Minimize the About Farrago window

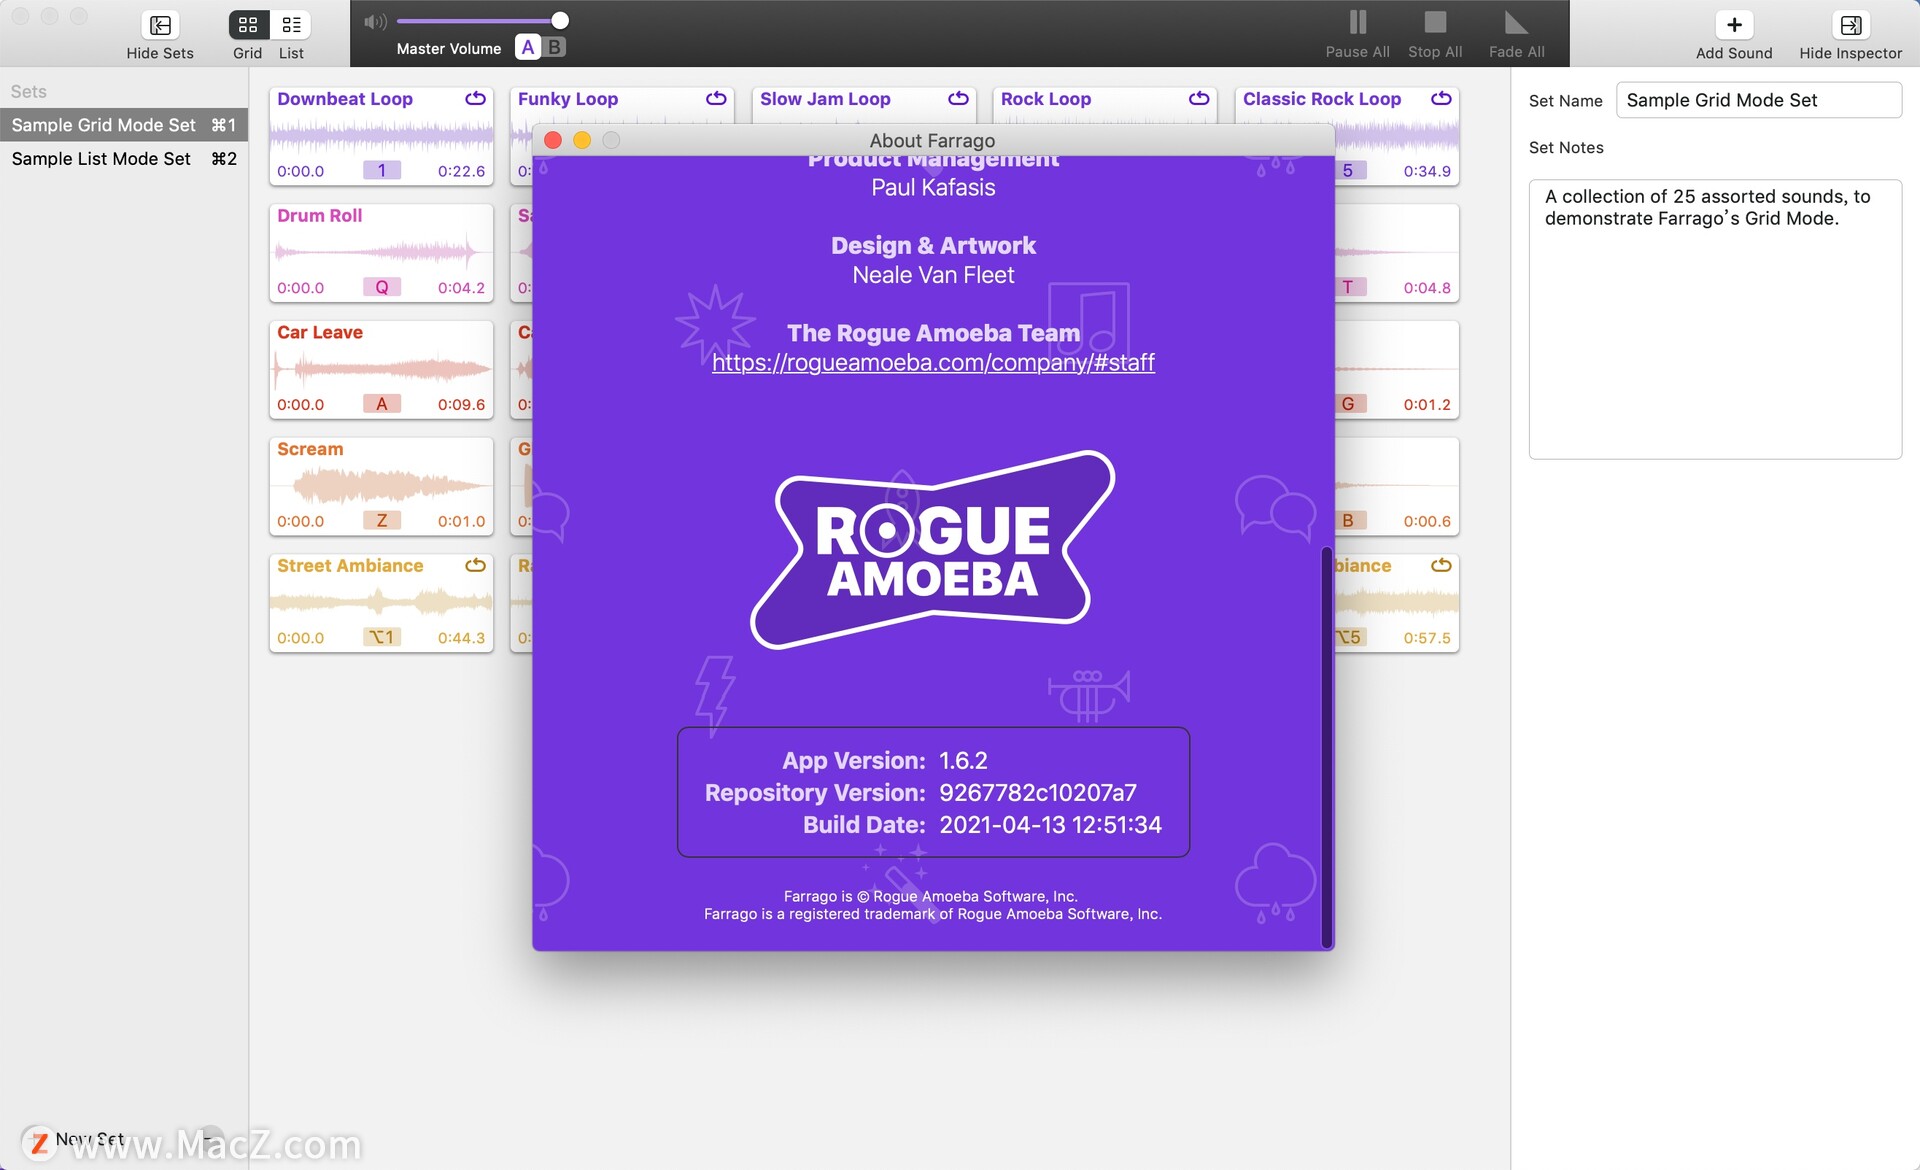582,140
